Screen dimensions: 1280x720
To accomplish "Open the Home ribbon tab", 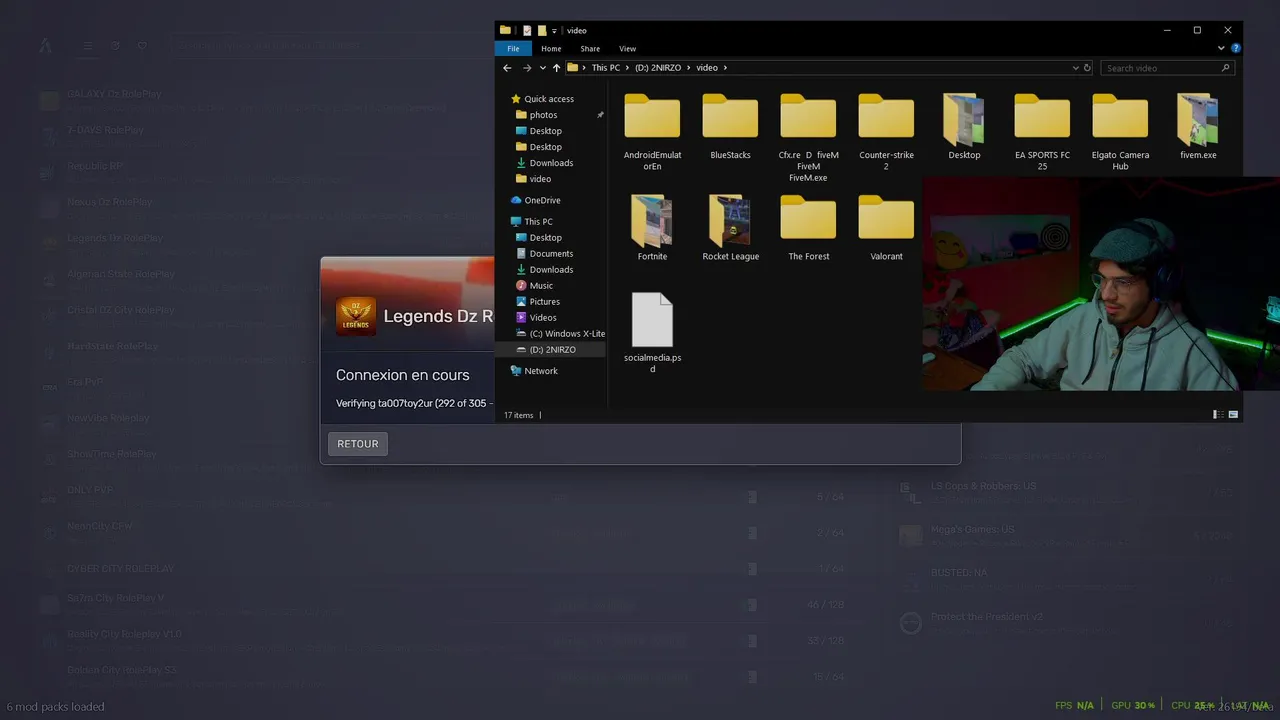I will (x=551, y=48).
